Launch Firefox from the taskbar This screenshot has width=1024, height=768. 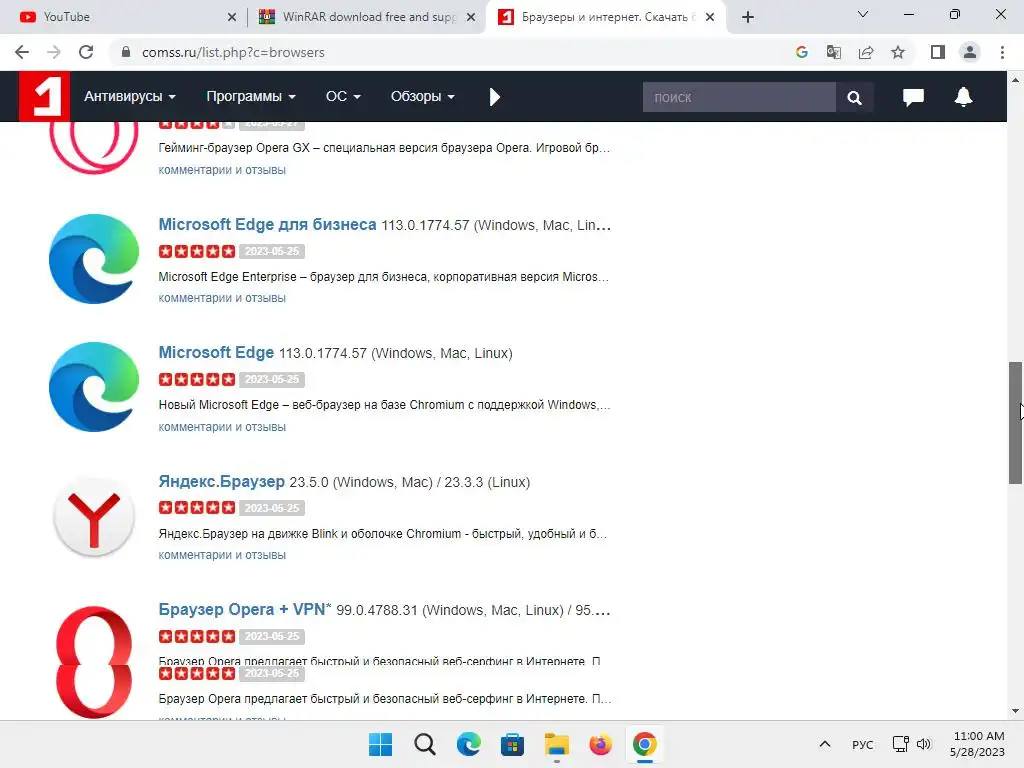[600, 744]
